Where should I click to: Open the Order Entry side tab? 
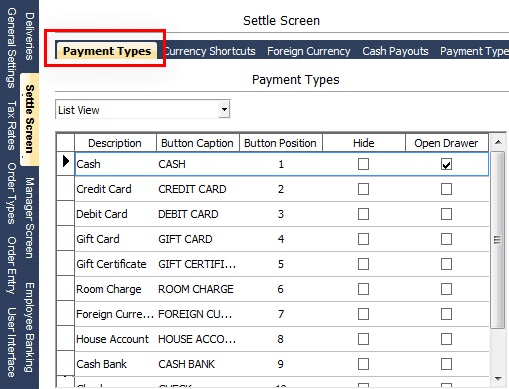11,265
